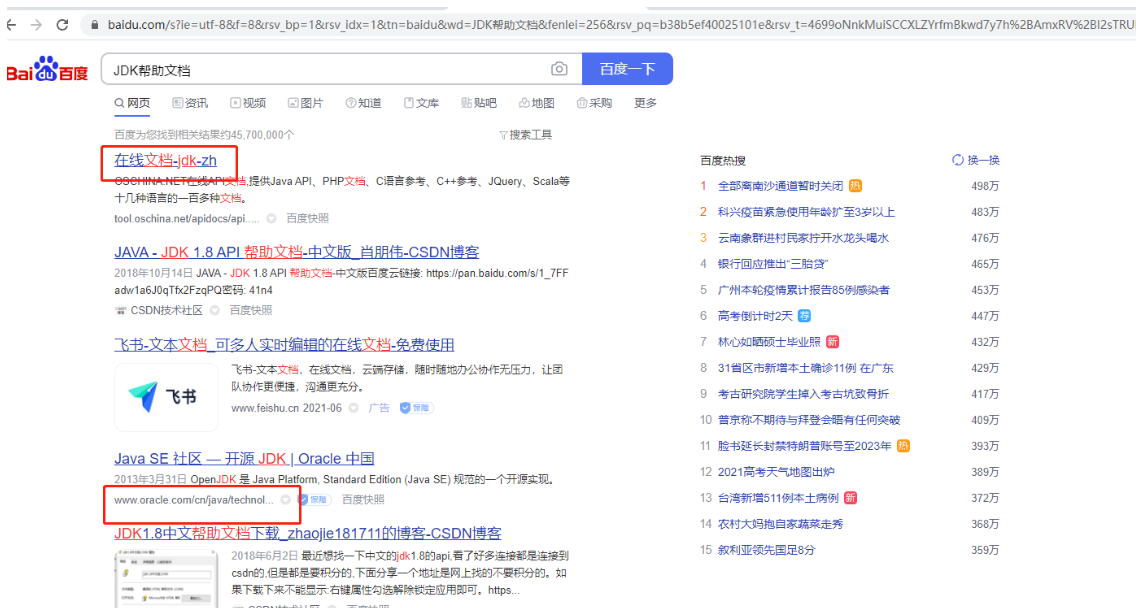Switch to the 图片 tab
The width and height of the screenshot is (1136, 608).
click(305, 104)
